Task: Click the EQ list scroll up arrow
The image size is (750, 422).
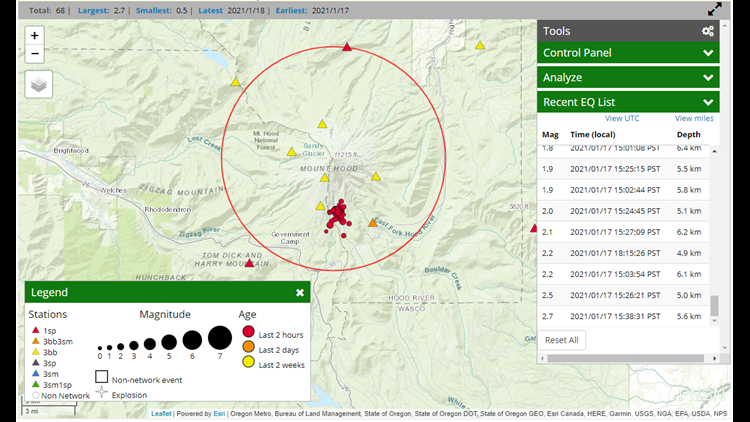Action: click(x=715, y=151)
